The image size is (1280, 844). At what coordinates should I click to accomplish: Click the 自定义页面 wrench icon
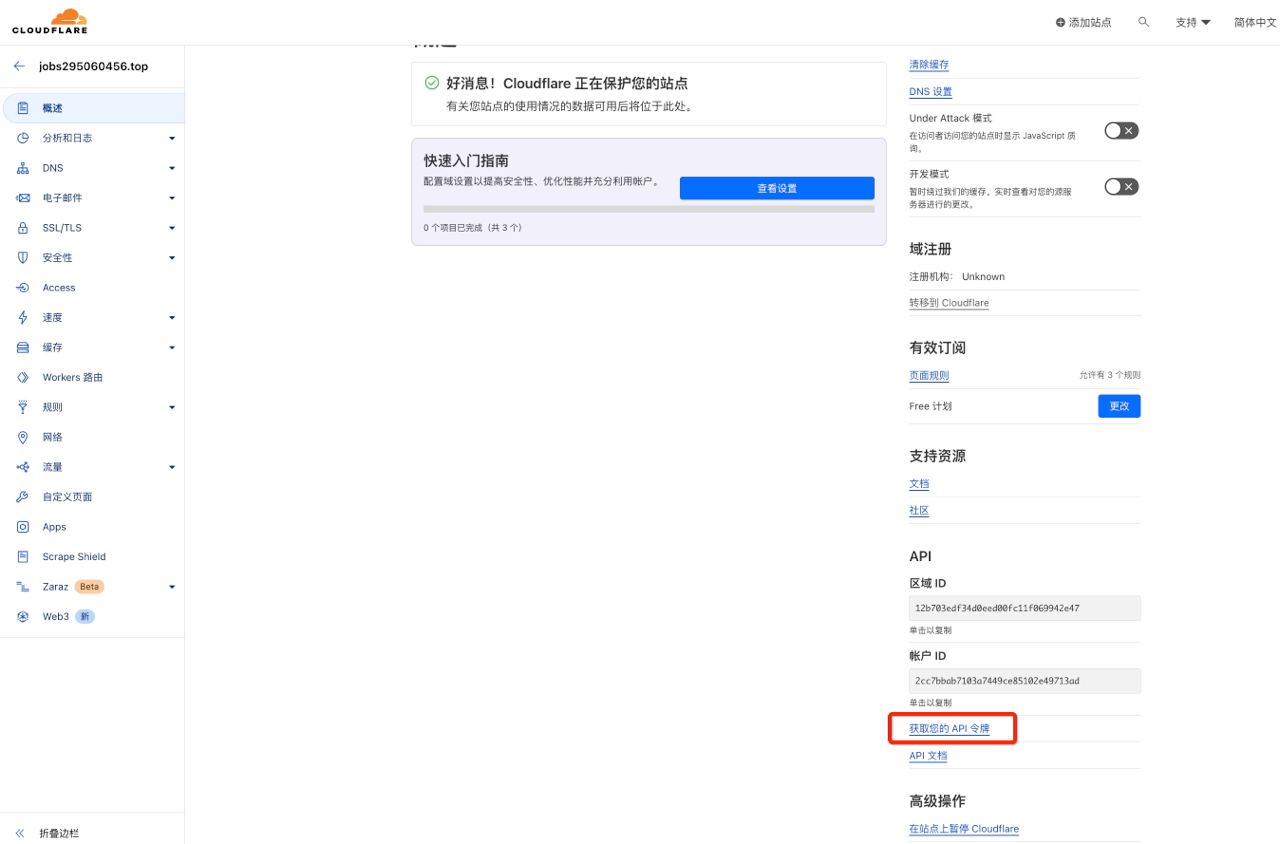point(23,497)
